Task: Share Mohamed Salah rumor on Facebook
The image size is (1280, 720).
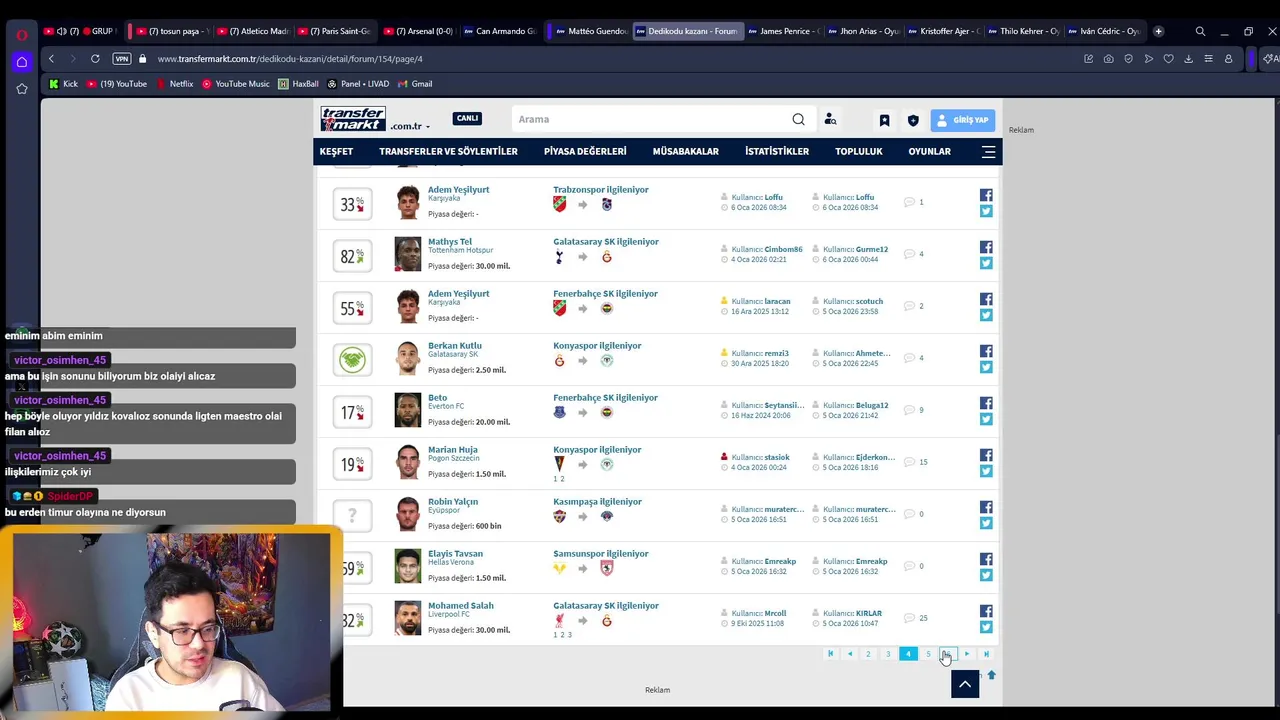Action: (986, 611)
